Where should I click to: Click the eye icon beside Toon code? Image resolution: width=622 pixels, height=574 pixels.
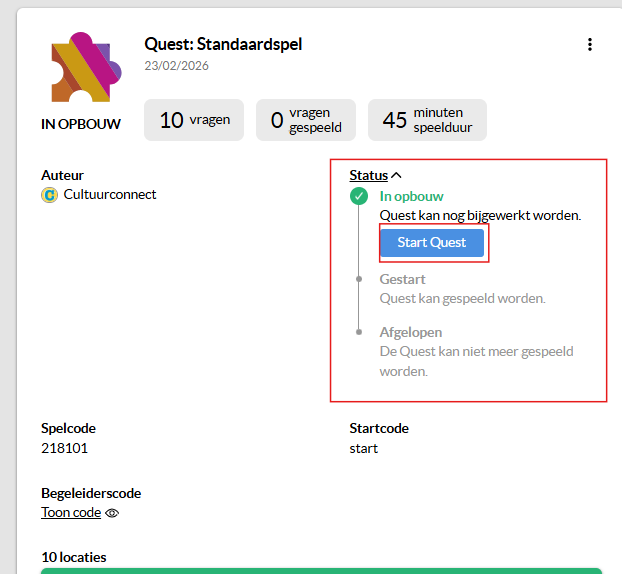[112, 513]
